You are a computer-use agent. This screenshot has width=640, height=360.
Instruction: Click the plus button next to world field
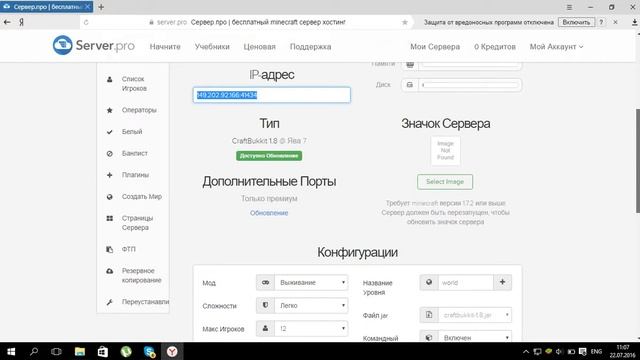(x=502, y=282)
